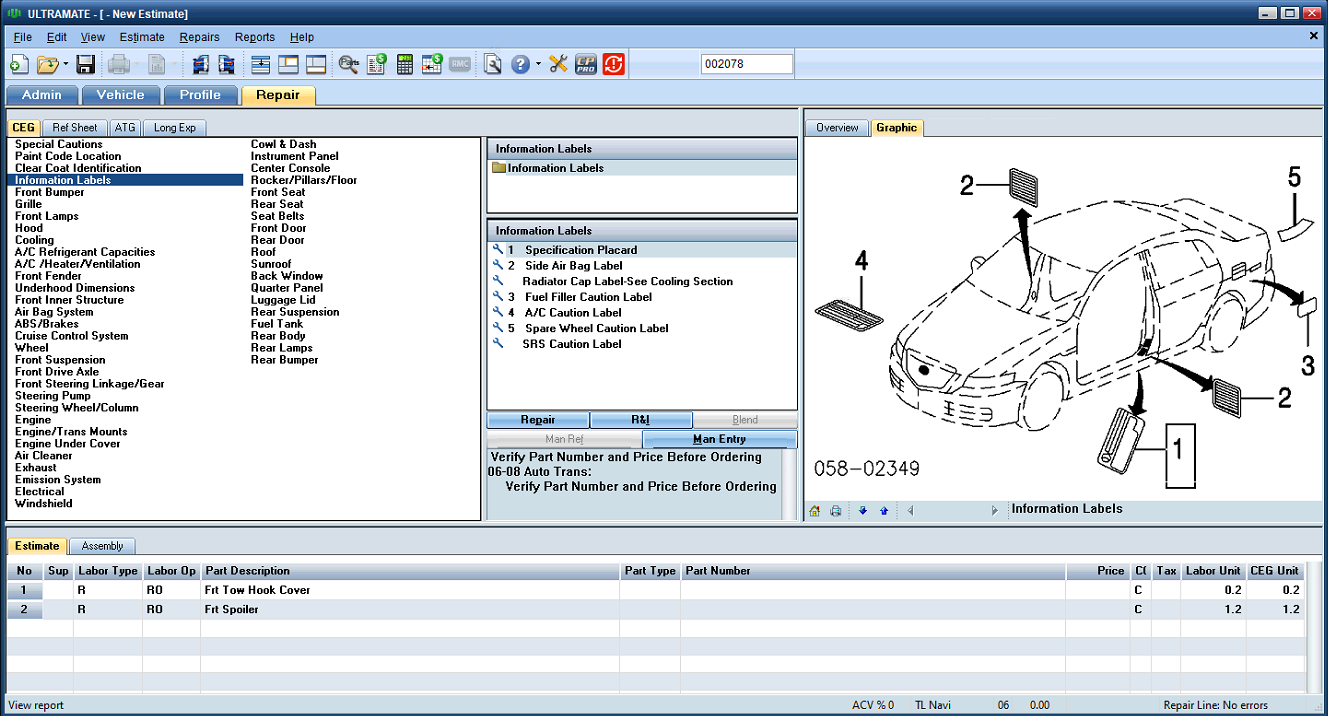Select Windshield in the category list

[43, 504]
